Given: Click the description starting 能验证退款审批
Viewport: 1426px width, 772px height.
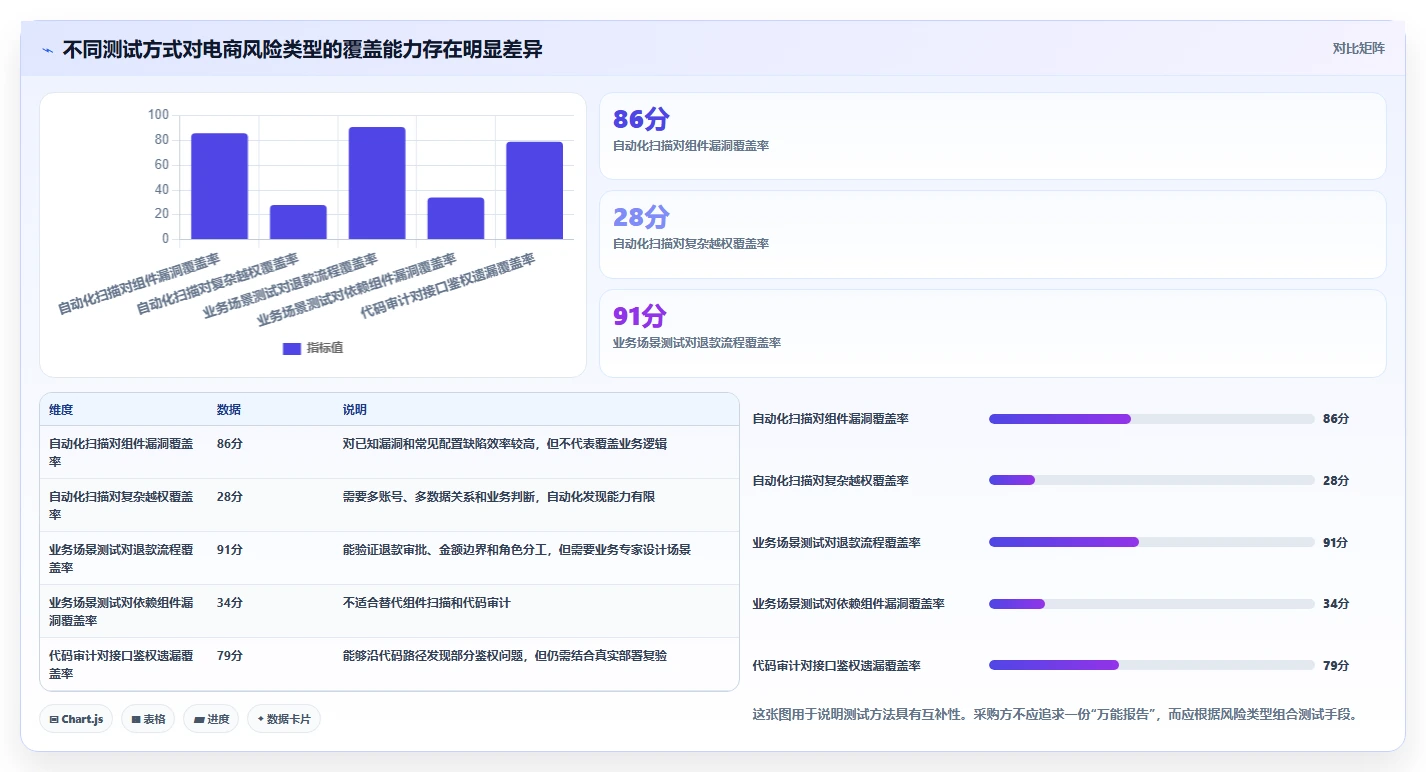Looking at the screenshot, I should (517, 550).
